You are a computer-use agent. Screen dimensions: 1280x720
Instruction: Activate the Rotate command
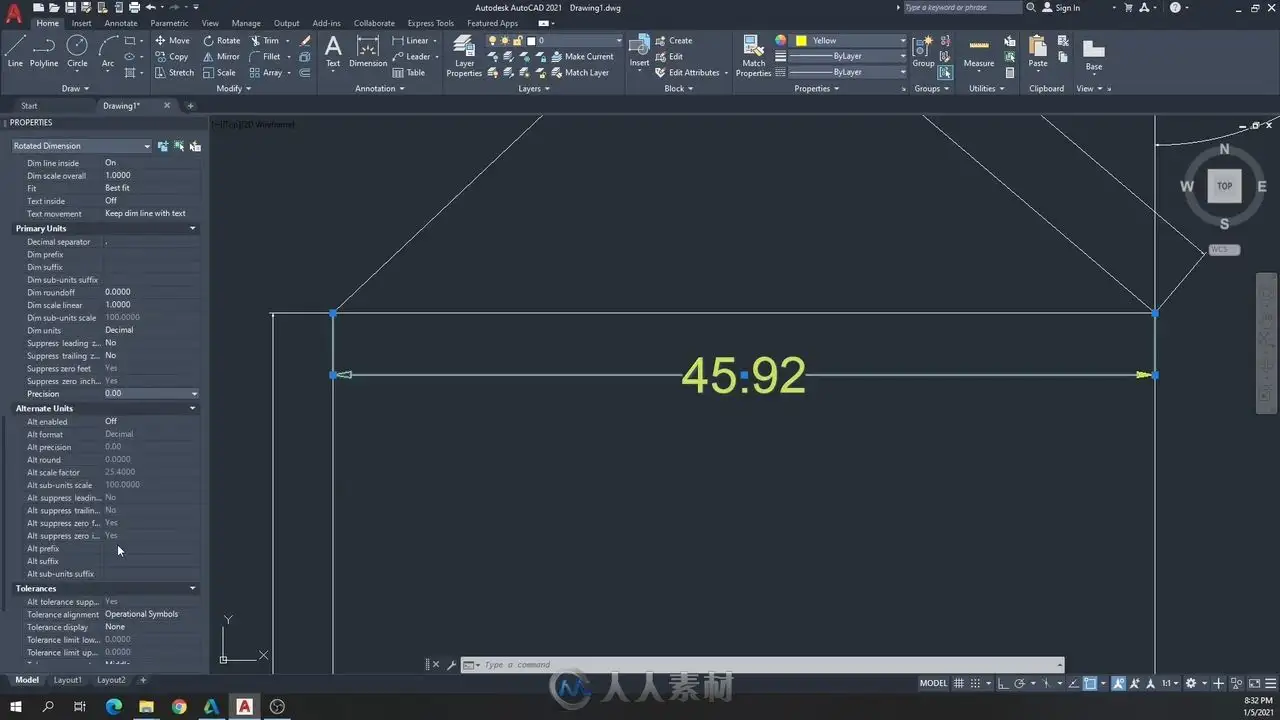click(x=221, y=41)
